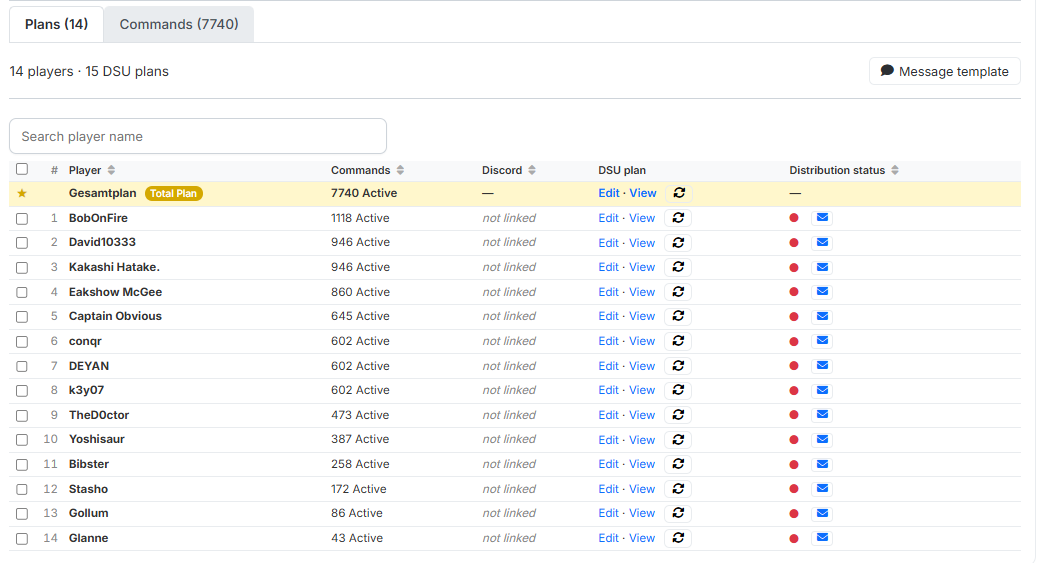Click mail icon in TheD0ctor row

coord(822,414)
